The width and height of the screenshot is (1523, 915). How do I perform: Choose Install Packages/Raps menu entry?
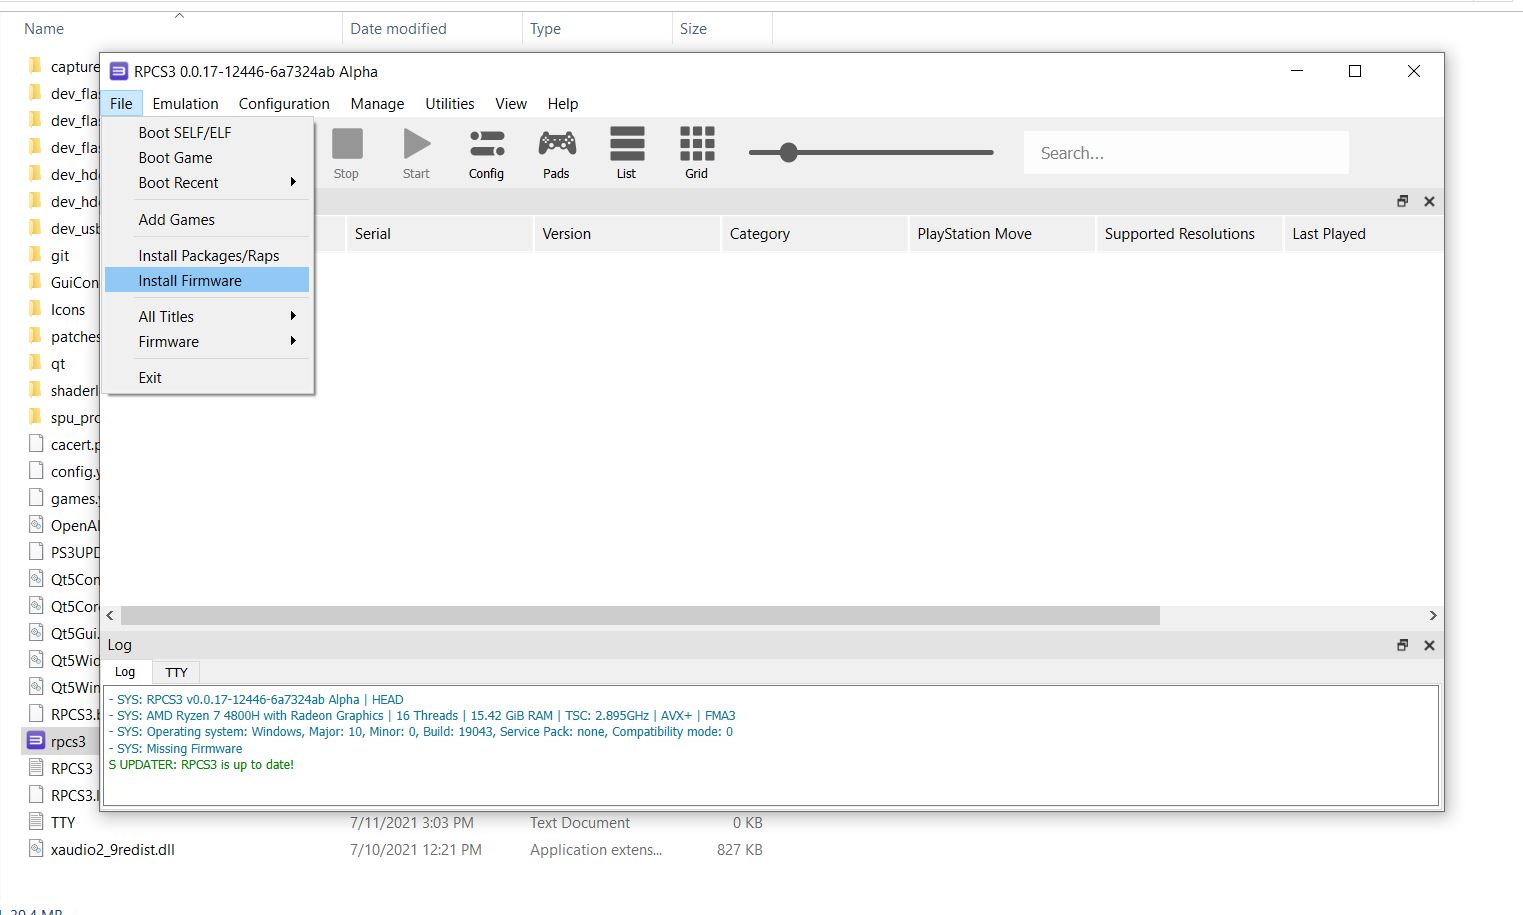pos(208,256)
